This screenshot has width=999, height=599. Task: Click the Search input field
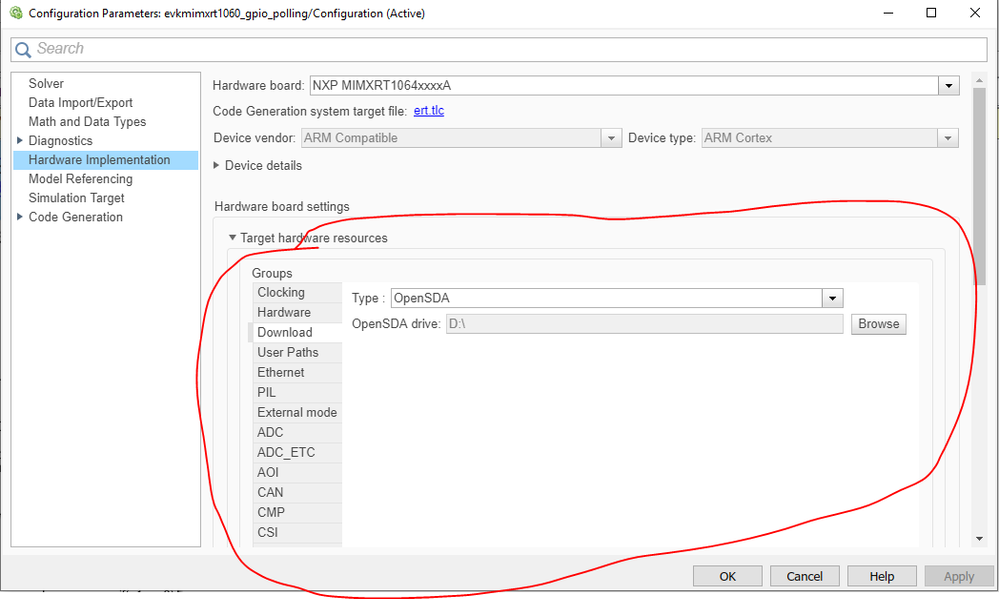pos(499,49)
